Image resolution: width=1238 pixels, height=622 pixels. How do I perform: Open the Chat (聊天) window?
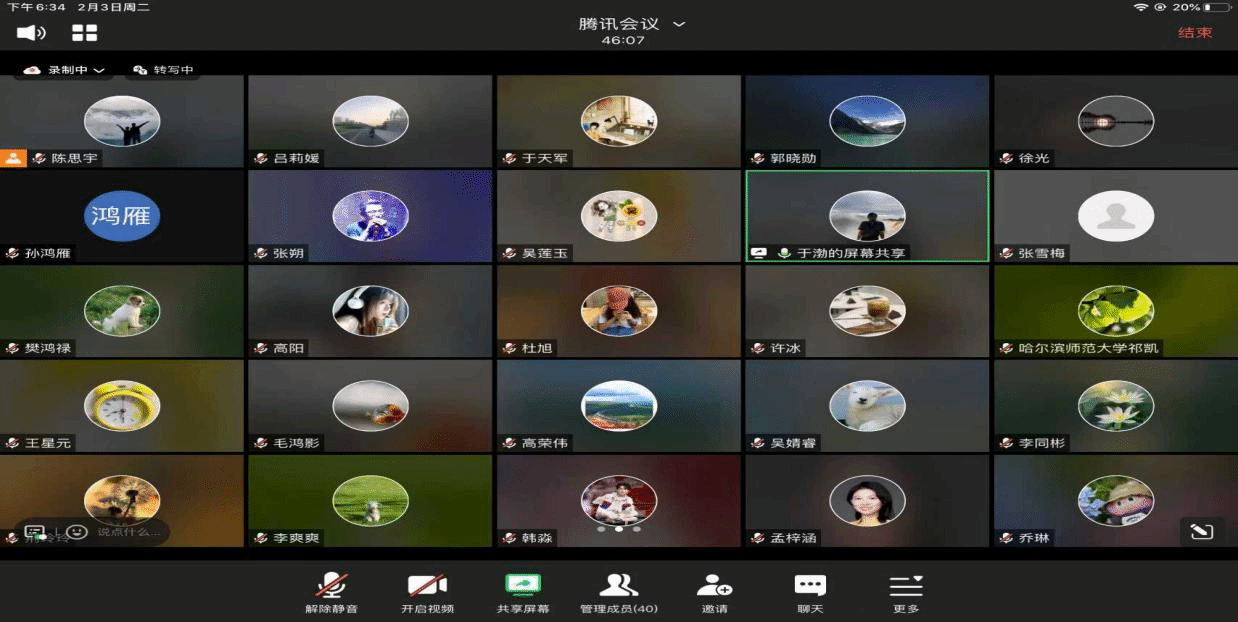coord(809,592)
